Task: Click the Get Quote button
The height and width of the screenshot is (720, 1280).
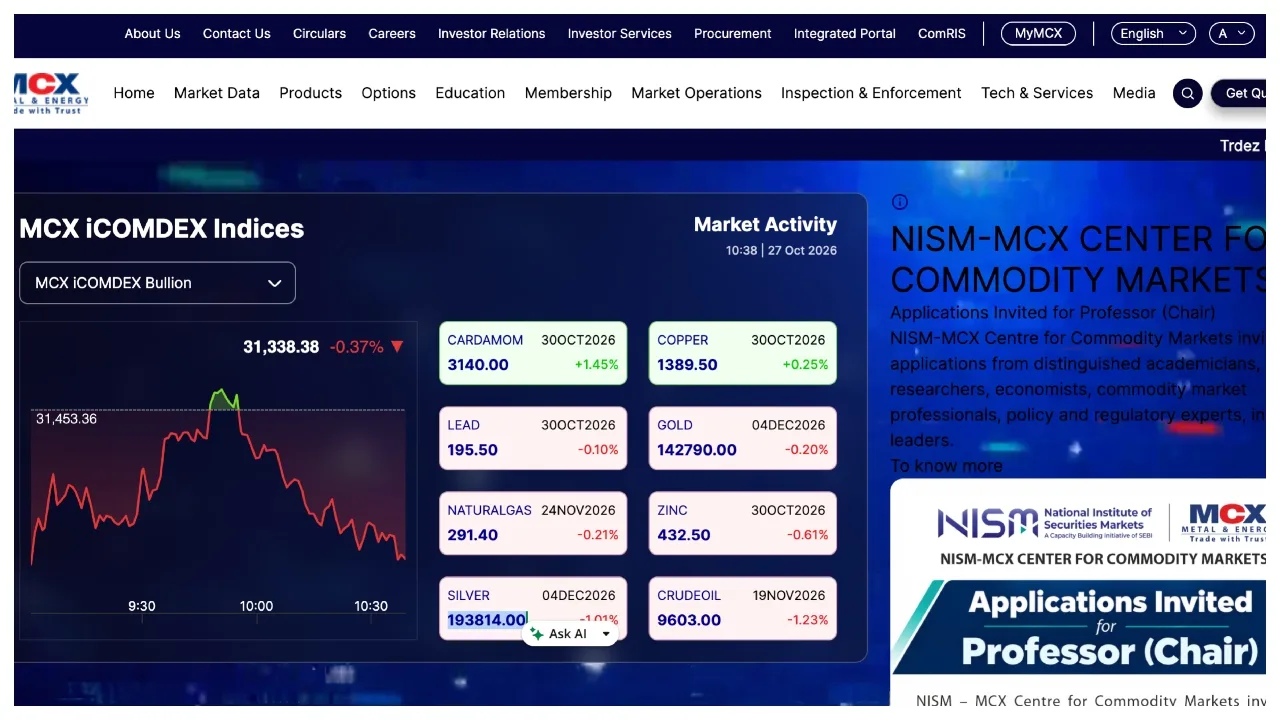Action: click(x=1240, y=93)
